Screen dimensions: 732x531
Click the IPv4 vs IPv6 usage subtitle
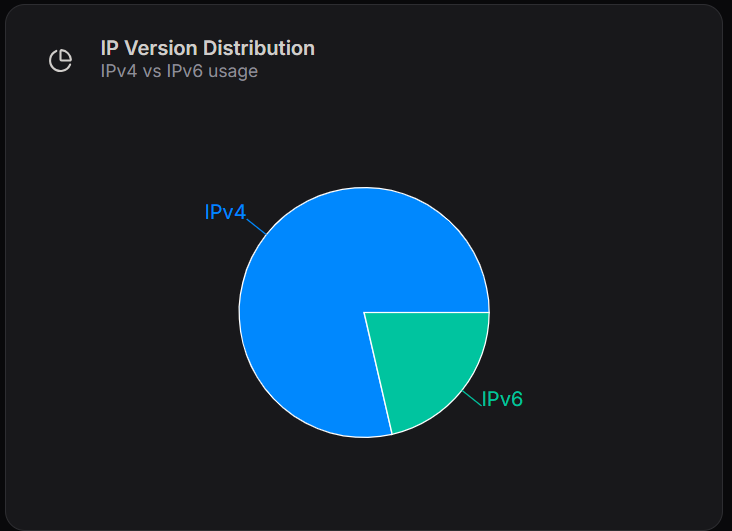[x=179, y=71]
